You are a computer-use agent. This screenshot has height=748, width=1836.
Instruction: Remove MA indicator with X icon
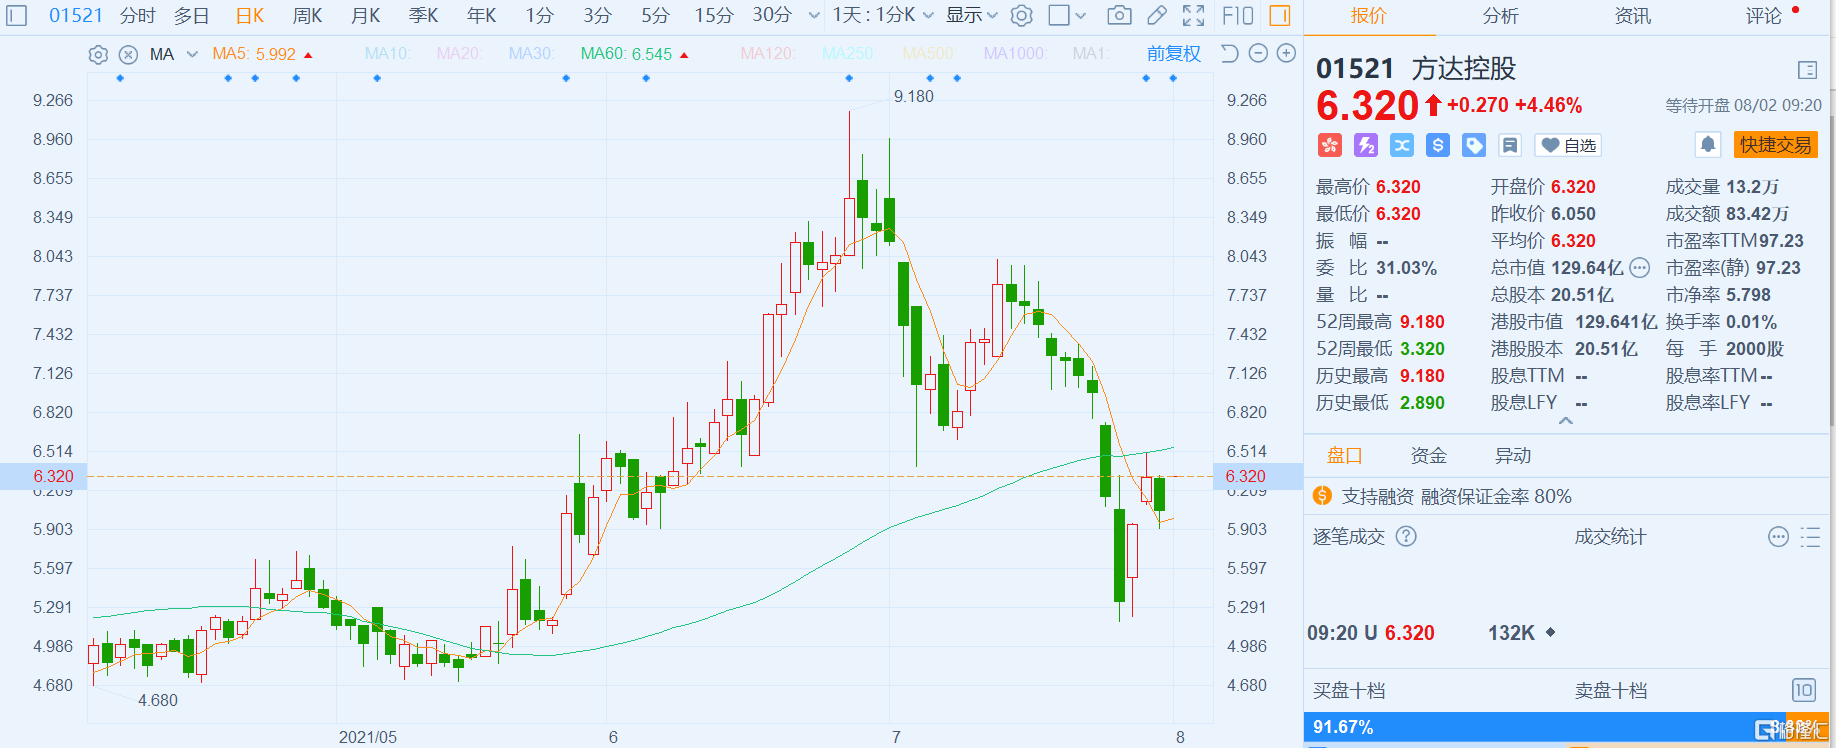tap(128, 55)
